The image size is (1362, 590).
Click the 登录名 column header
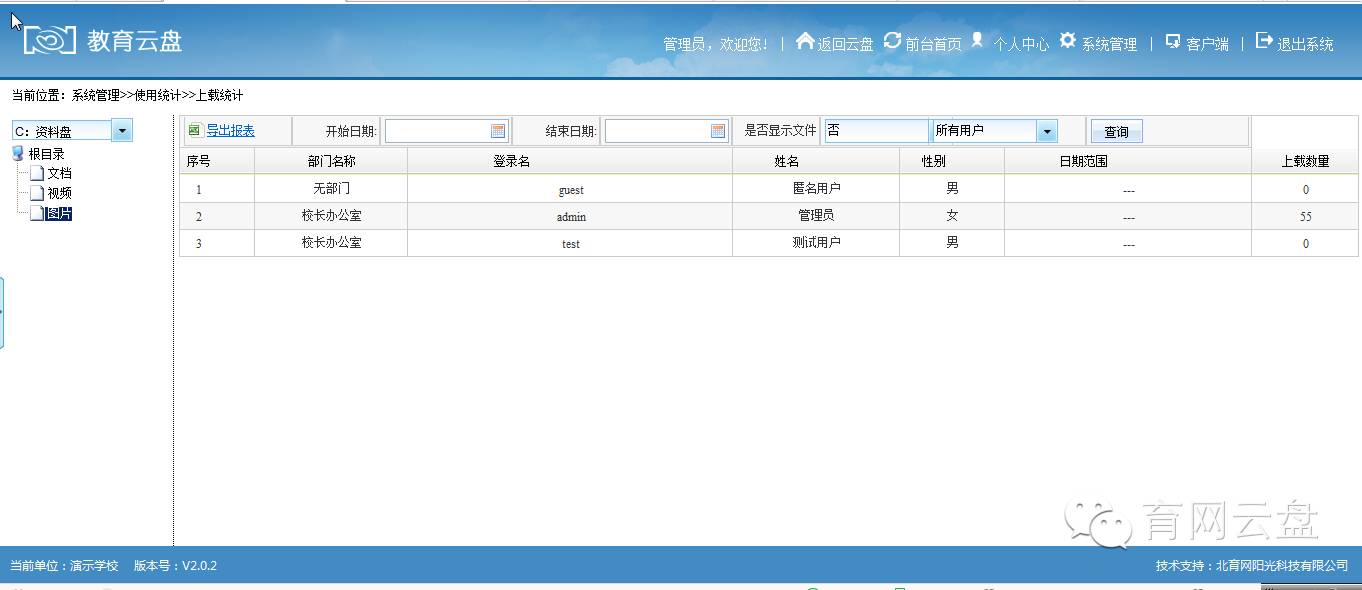coord(570,161)
